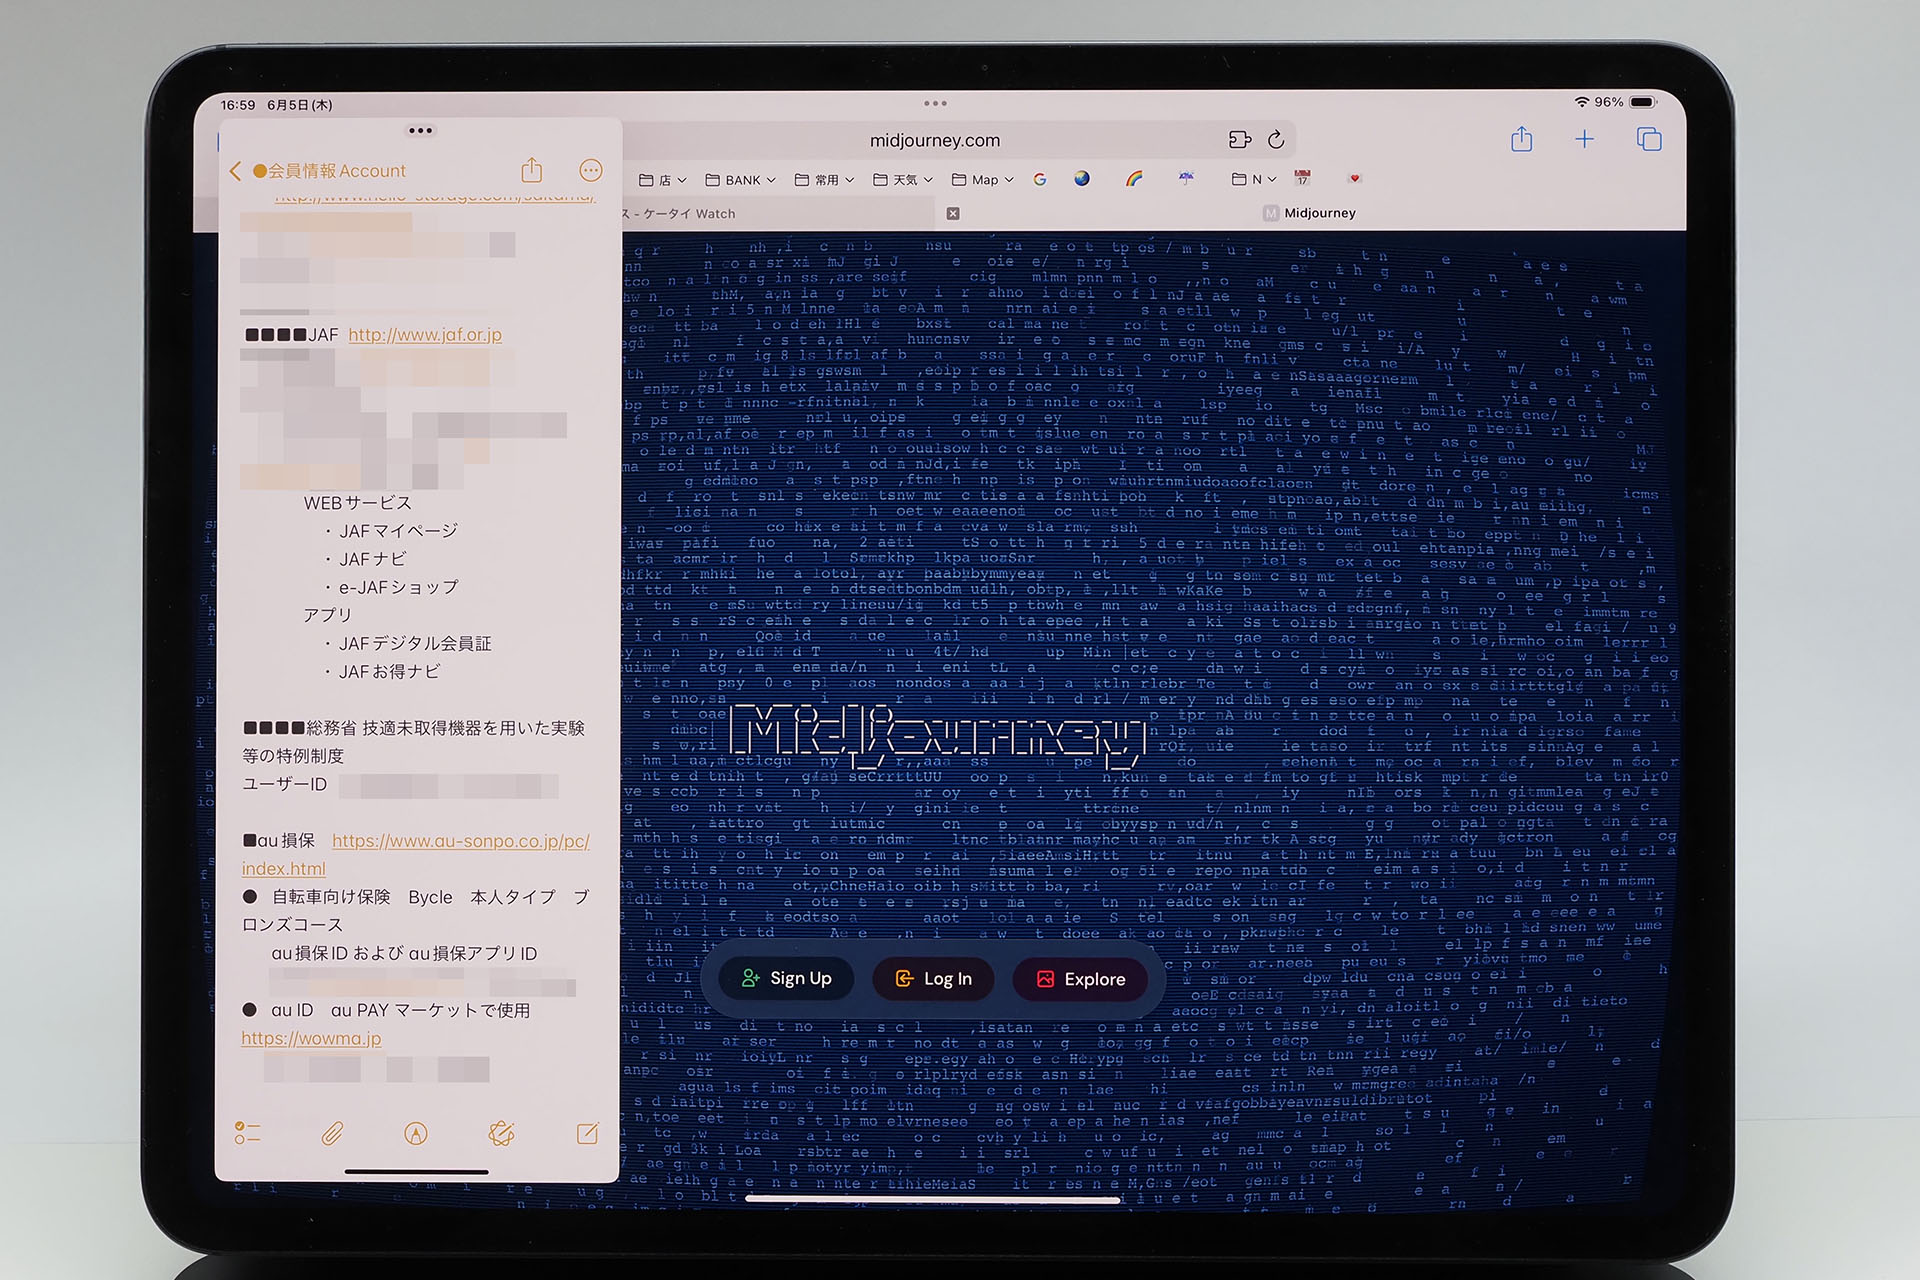Image resolution: width=1920 pixels, height=1280 pixels.
Task: Tap the text JAF デジタル会員証
Action: [415, 643]
